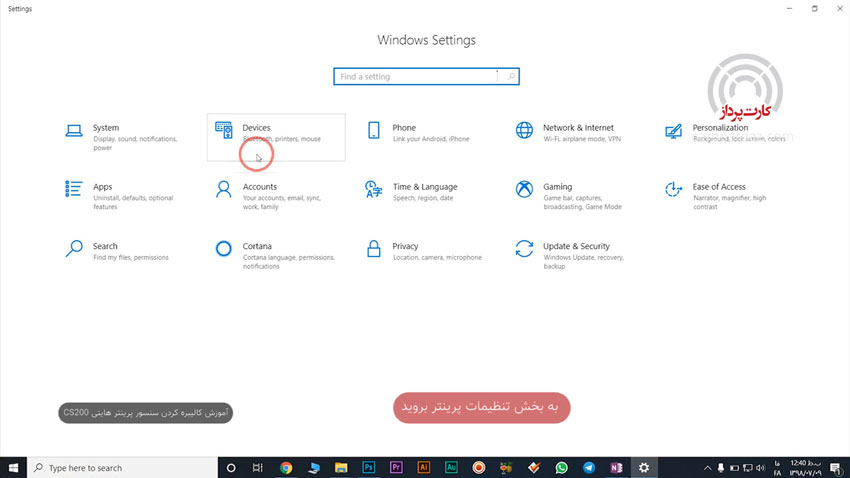Image resolution: width=850 pixels, height=478 pixels.
Task: Click "Speech, region, date" description
Action: pyautogui.click(x=423, y=198)
